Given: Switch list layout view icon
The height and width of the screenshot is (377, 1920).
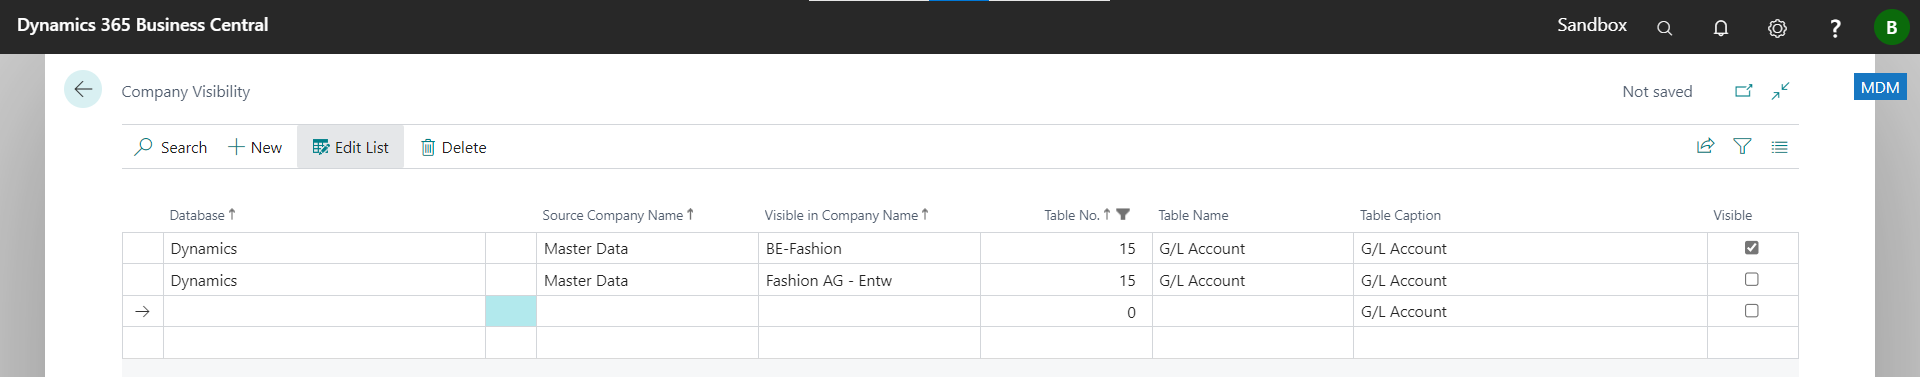Looking at the screenshot, I should (x=1780, y=147).
